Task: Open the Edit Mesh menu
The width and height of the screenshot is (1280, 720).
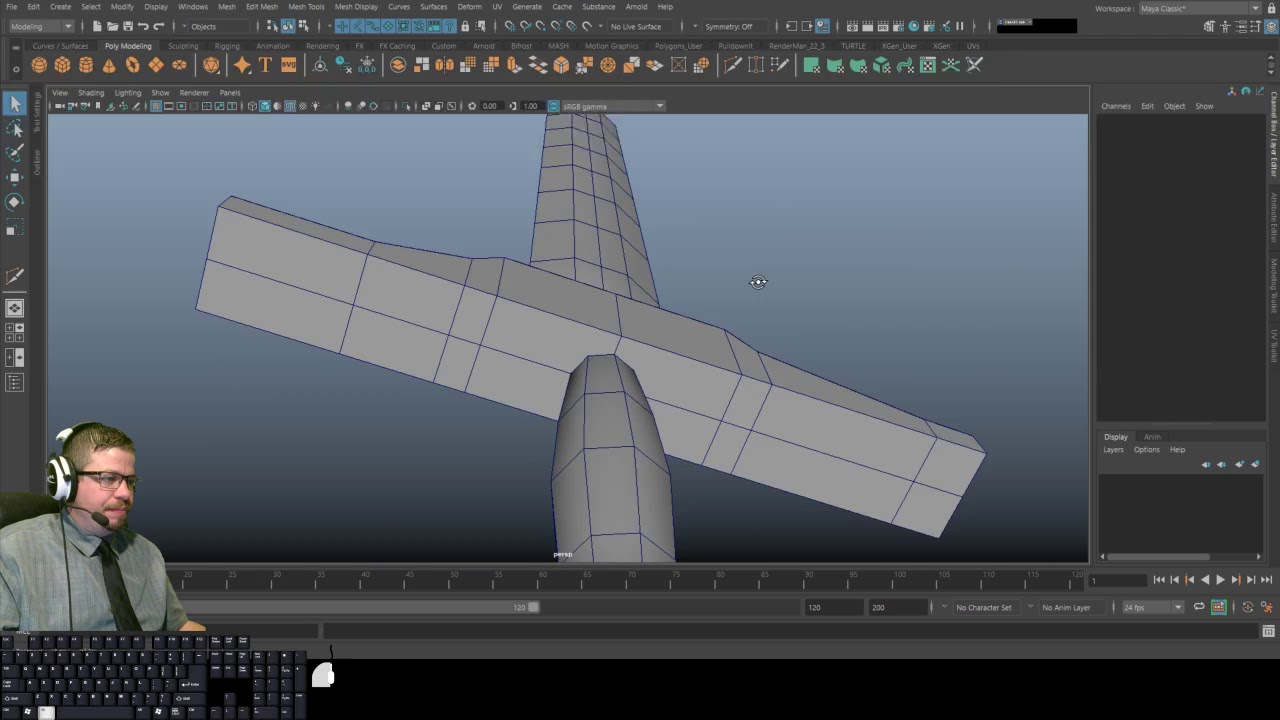Action: (x=262, y=7)
